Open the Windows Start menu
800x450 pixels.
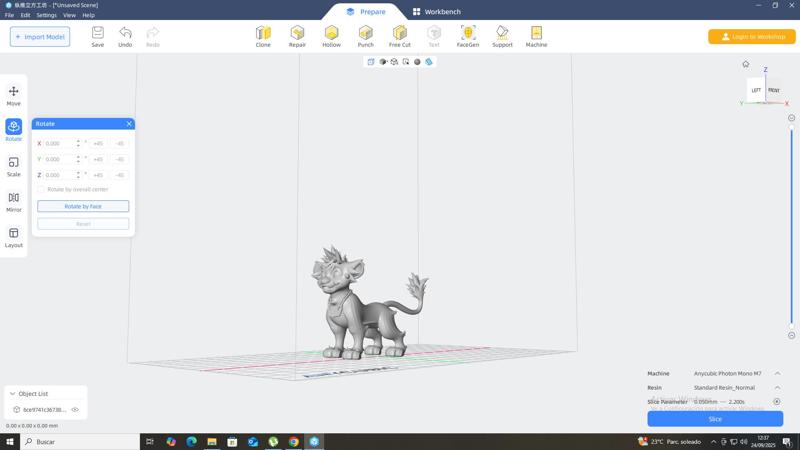[10, 442]
